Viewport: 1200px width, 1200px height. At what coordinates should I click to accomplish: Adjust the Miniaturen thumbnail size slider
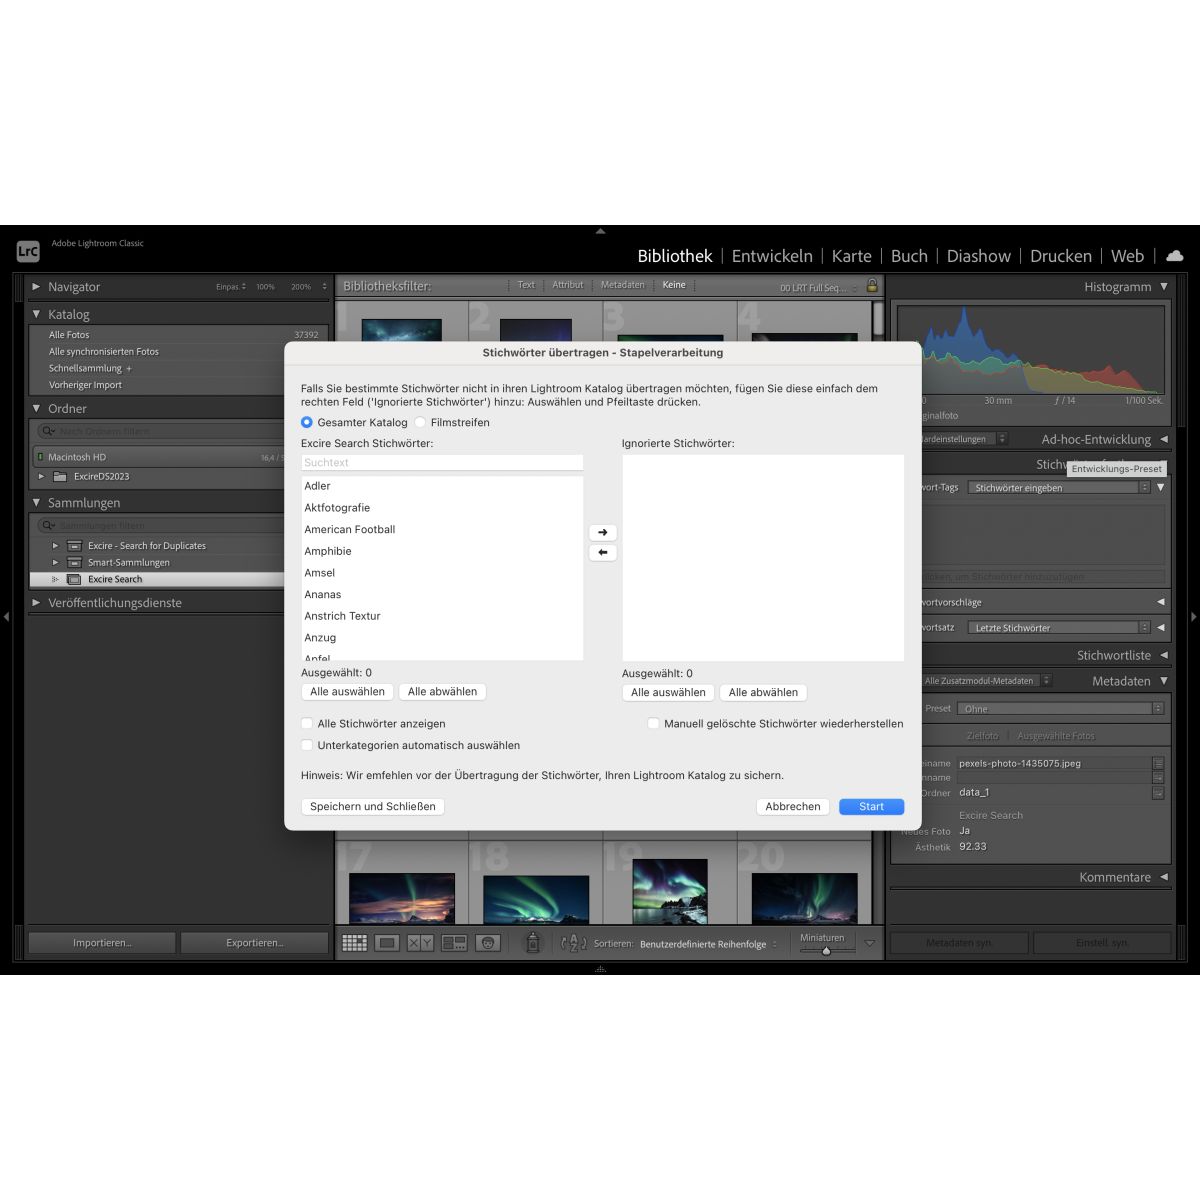coord(826,951)
